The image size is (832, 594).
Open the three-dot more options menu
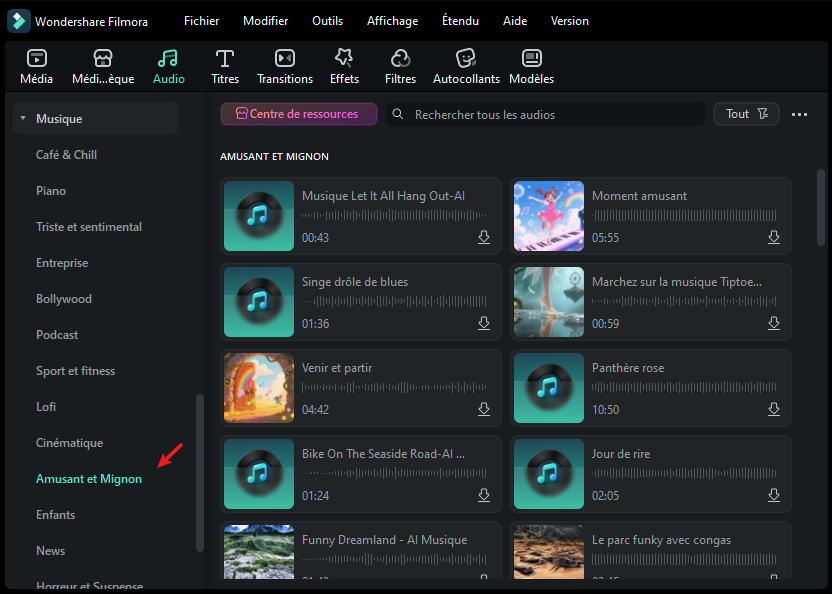click(x=799, y=115)
